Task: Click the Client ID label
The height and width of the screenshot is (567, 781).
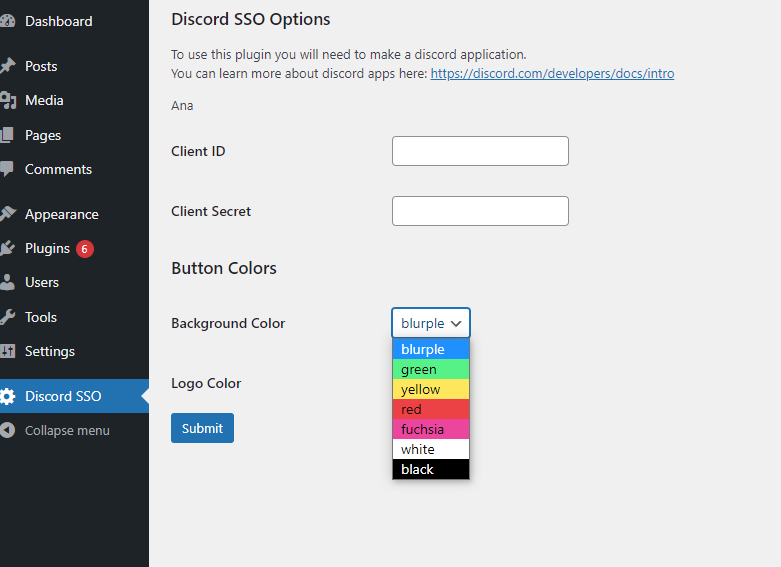Action: pyautogui.click(x=198, y=151)
